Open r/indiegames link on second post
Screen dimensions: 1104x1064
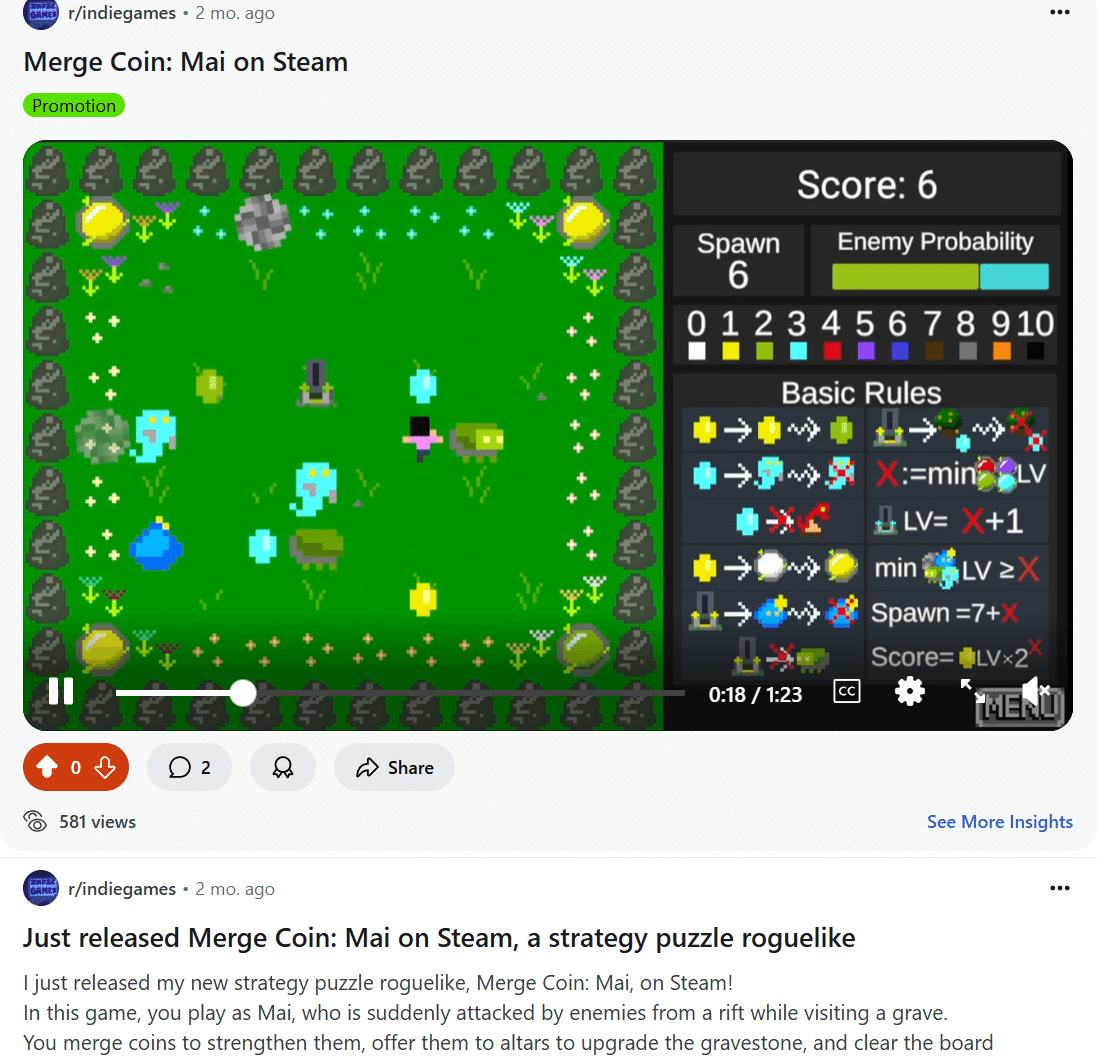tap(122, 889)
